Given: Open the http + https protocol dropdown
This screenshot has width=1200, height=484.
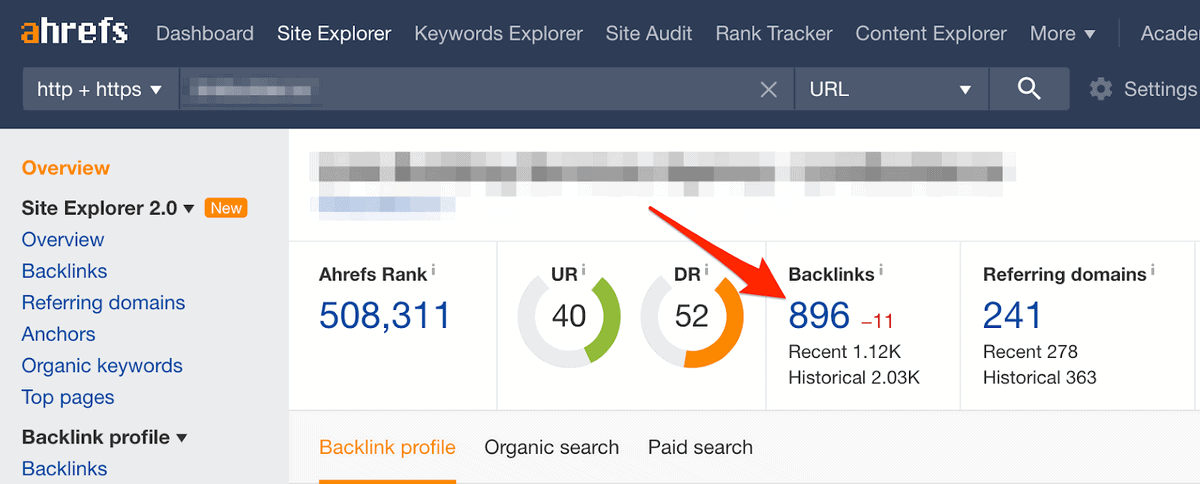Looking at the screenshot, I should [x=100, y=89].
